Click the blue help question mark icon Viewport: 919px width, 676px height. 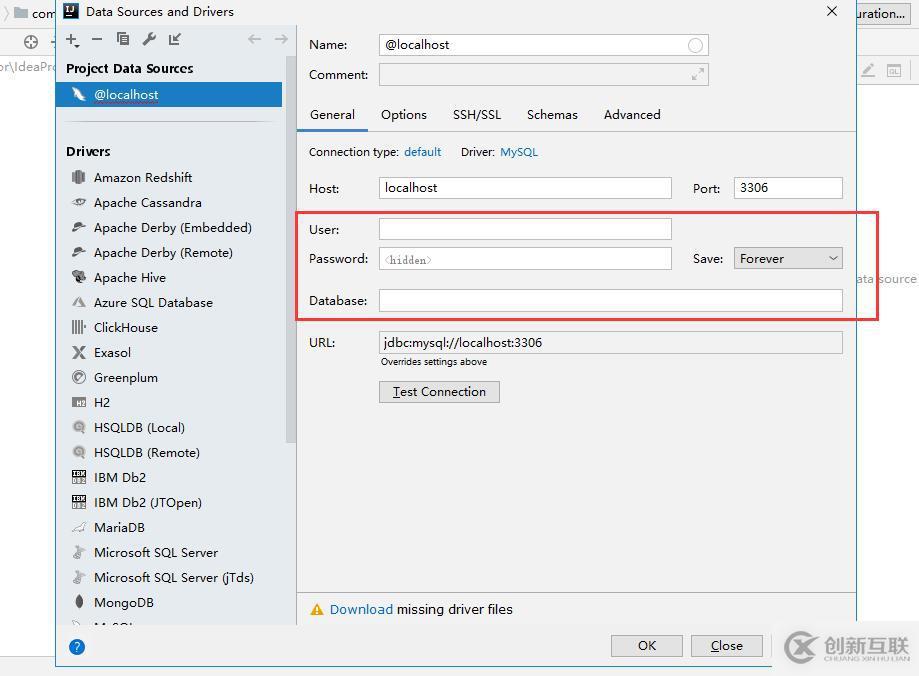pos(77,646)
